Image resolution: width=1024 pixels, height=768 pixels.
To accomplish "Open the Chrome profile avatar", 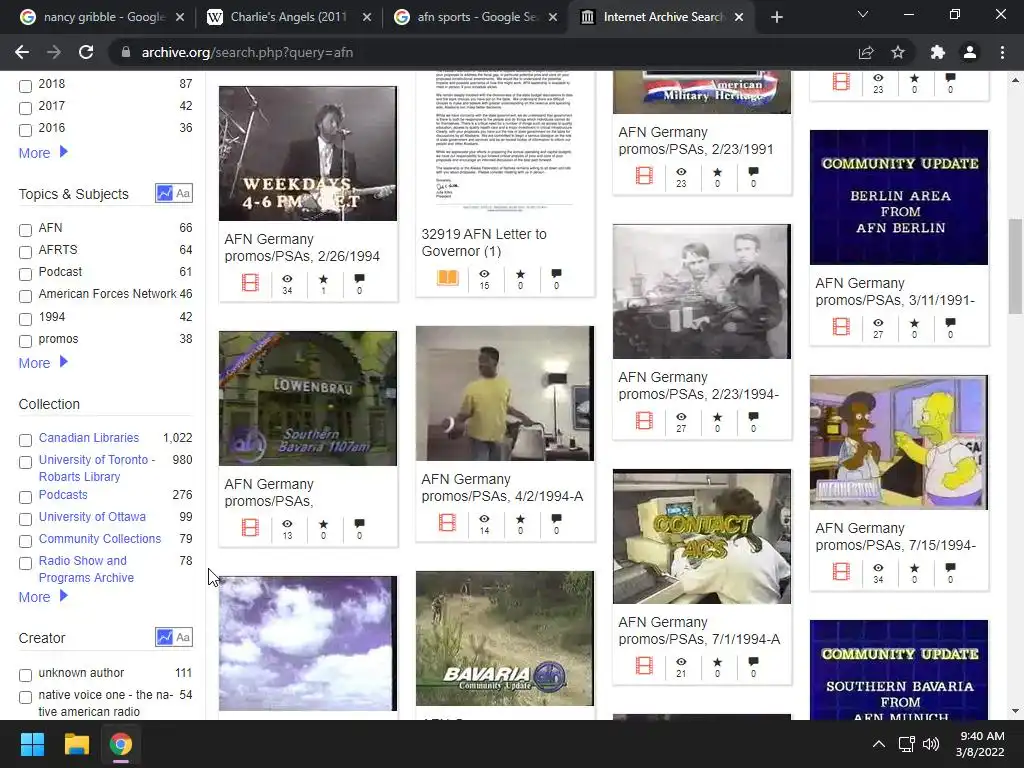I will pyautogui.click(x=970, y=52).
